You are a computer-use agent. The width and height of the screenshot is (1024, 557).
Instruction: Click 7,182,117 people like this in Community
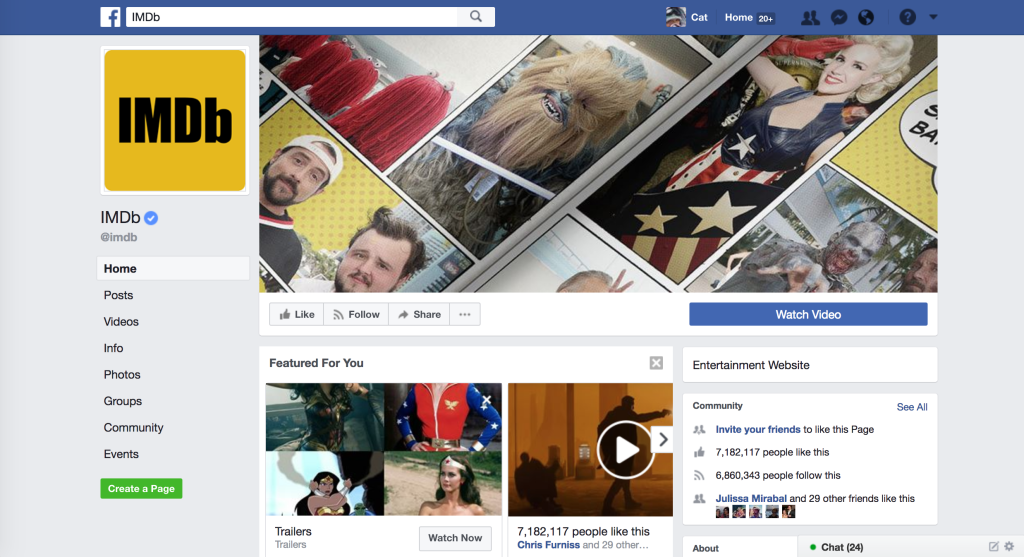[772, 452]
